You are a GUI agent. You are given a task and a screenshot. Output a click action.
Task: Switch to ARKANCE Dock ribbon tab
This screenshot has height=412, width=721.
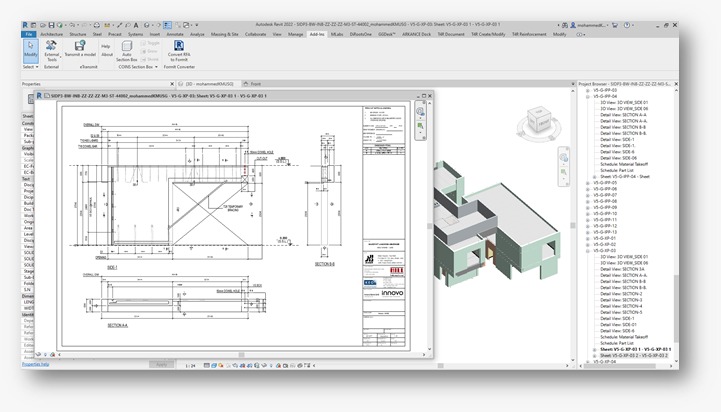pos(417,34)
